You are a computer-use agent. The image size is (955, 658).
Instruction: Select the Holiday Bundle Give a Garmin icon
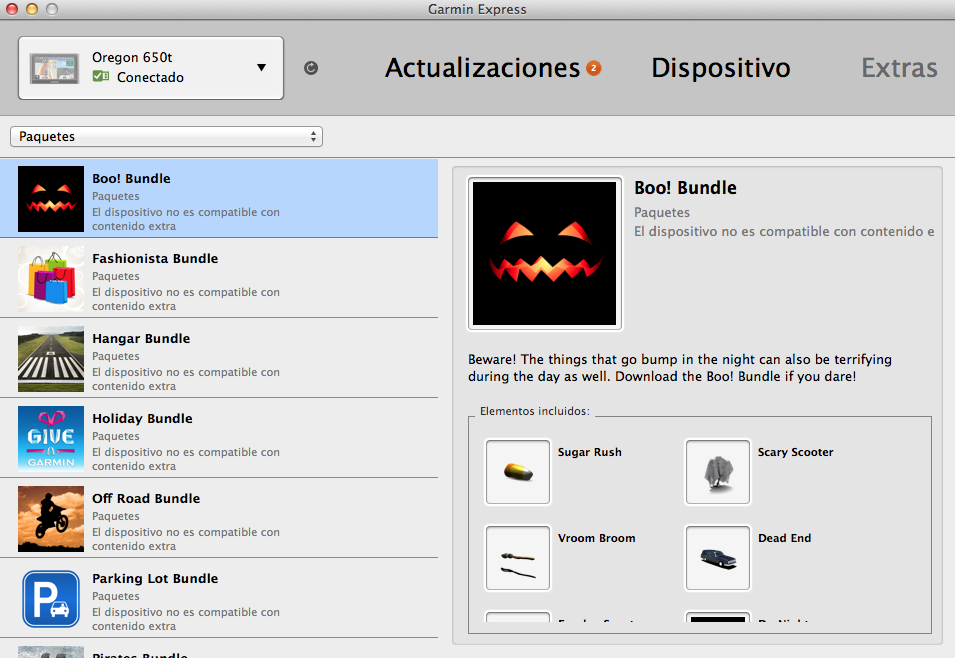pyautogui.click(x=51, y=439)
